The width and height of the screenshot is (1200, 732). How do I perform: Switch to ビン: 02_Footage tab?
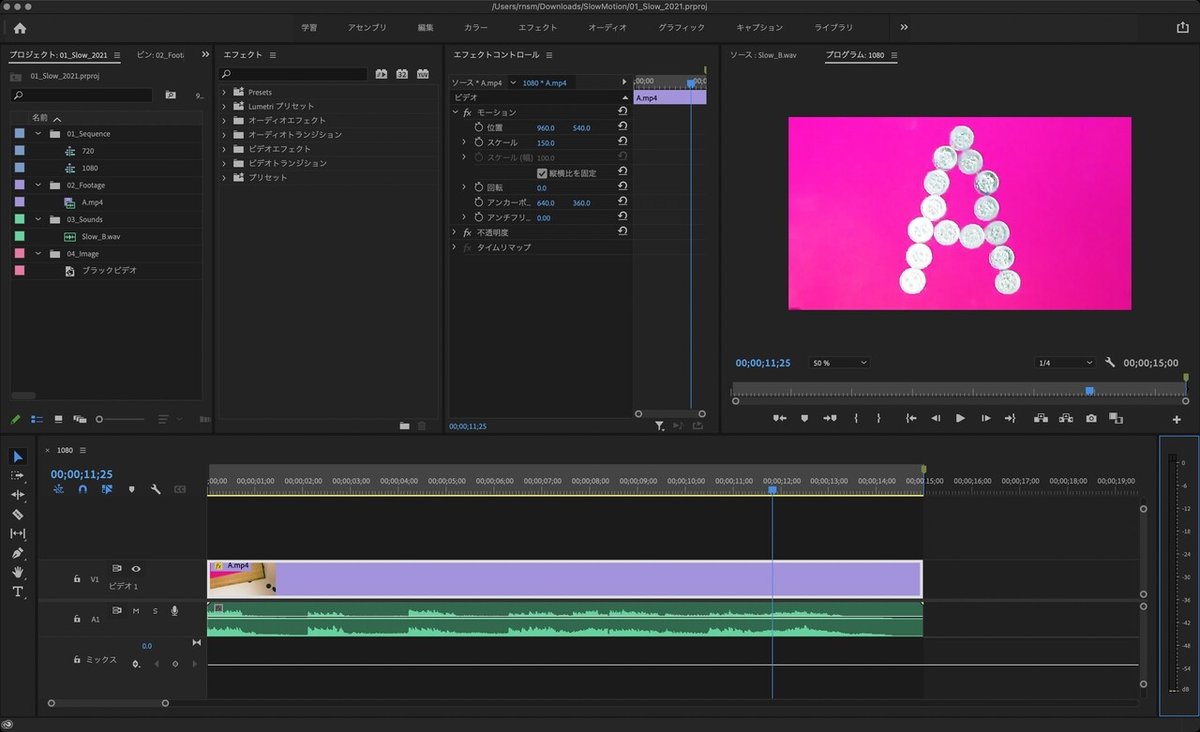pos(160,55)
